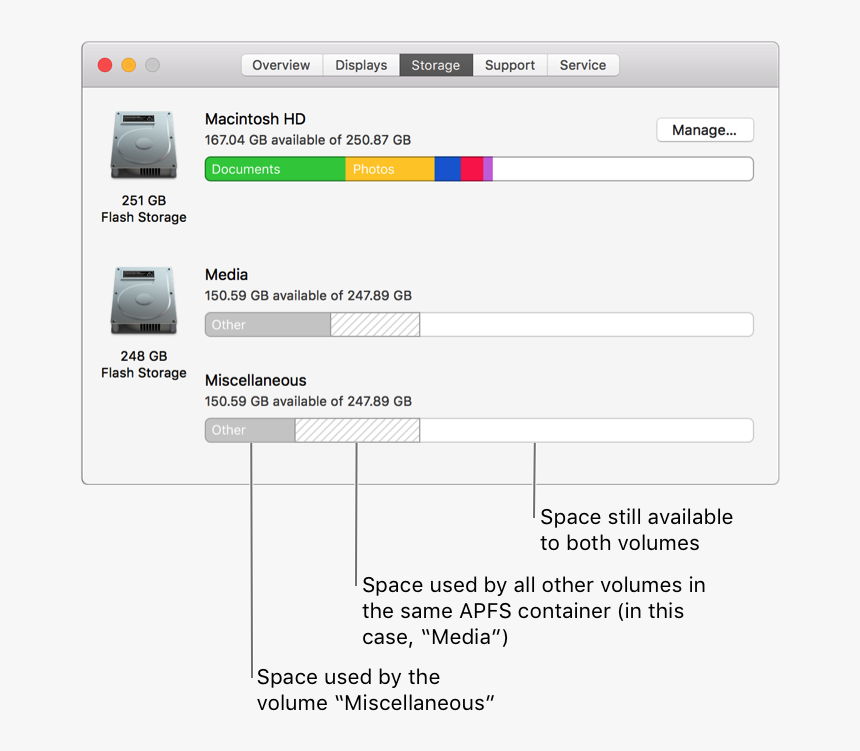Click the blue storage segment on Macintosh HD
Screen dimensions: 860x751
(x=449, y=168)
